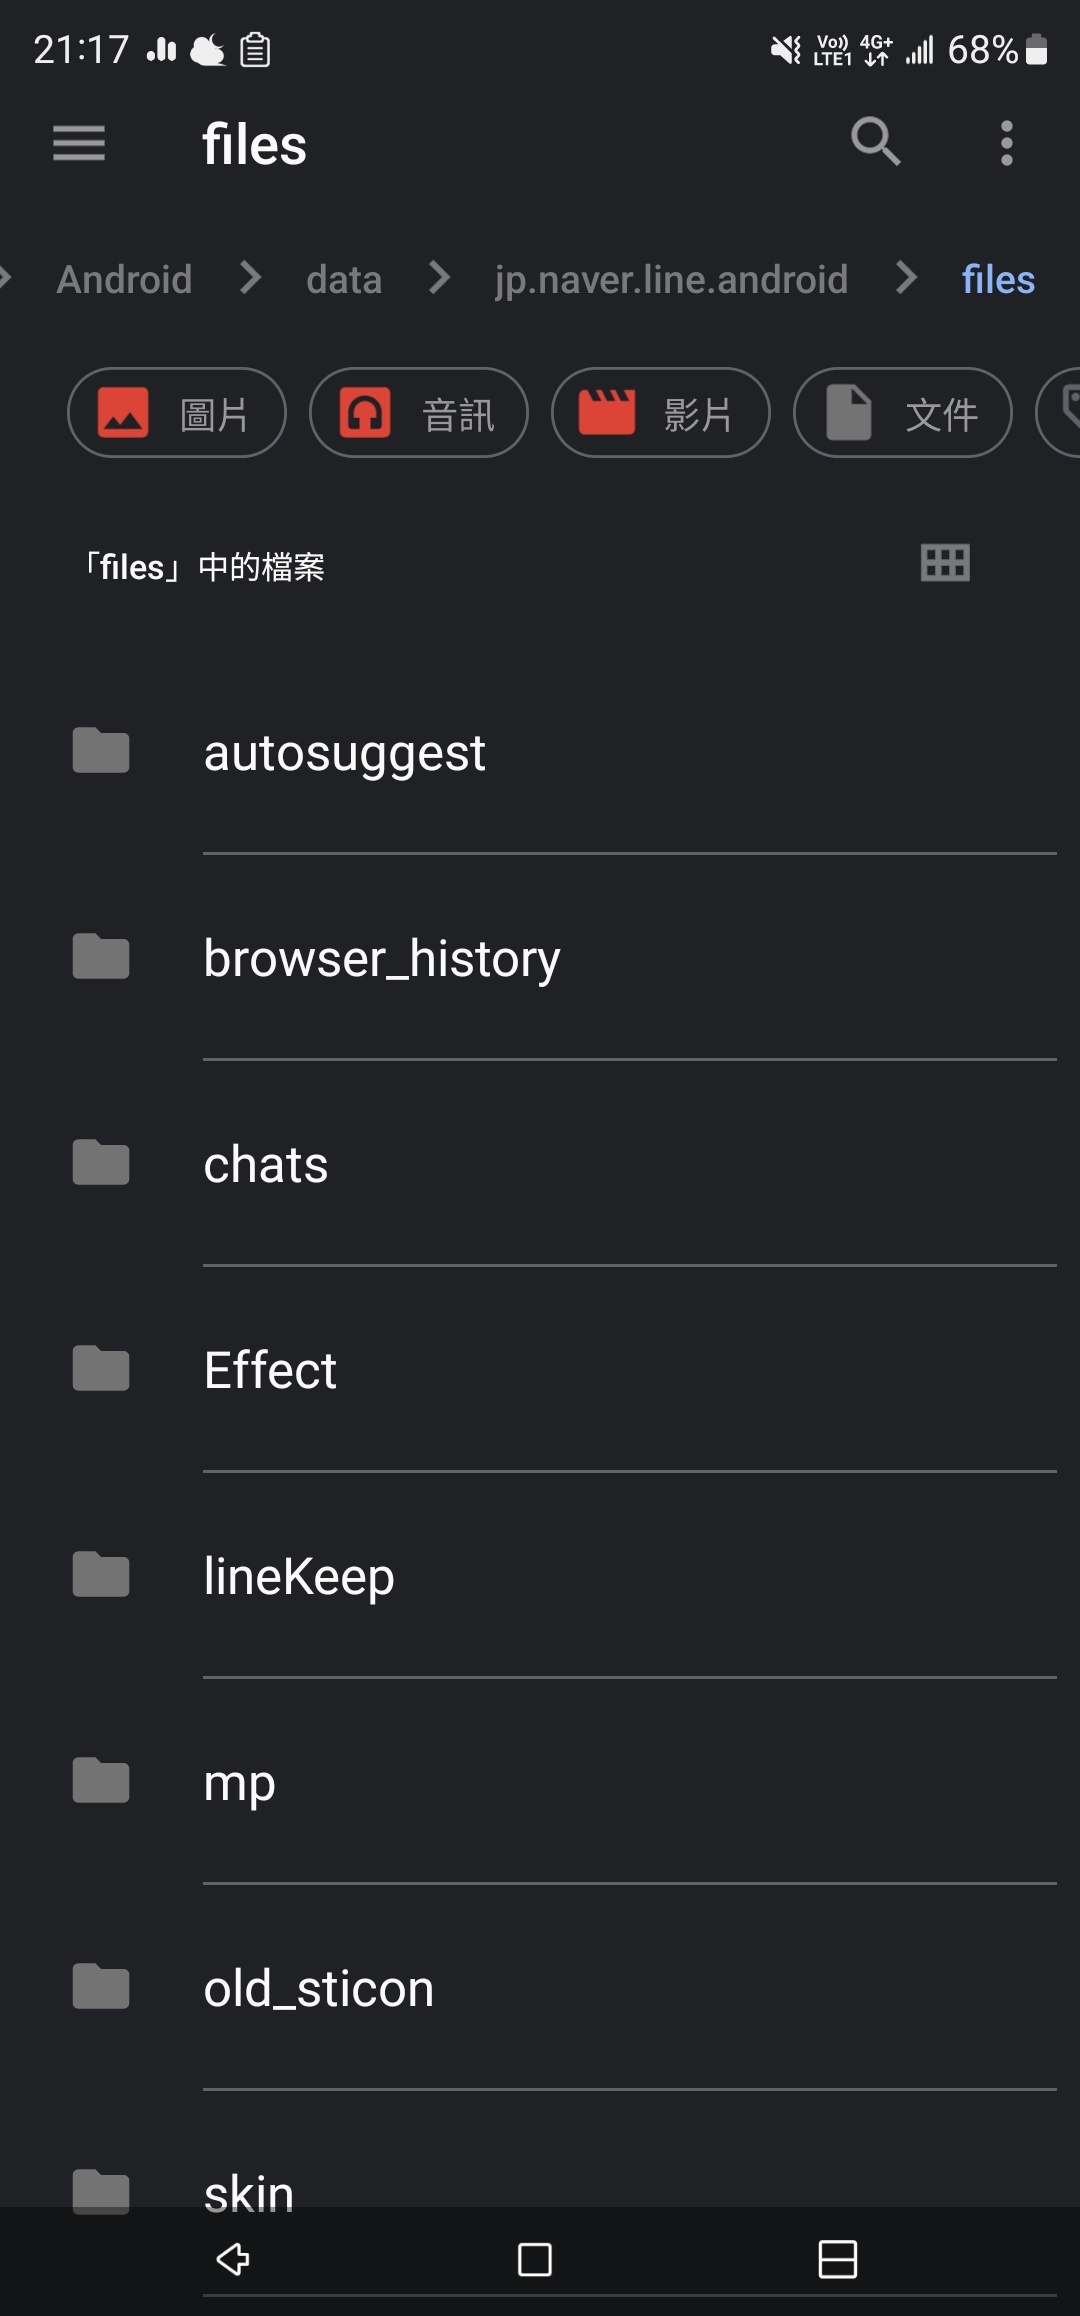Open the autosuggest folder
The width and height of the screenshot is (1080, 2316).
click(x=345, y=752)
